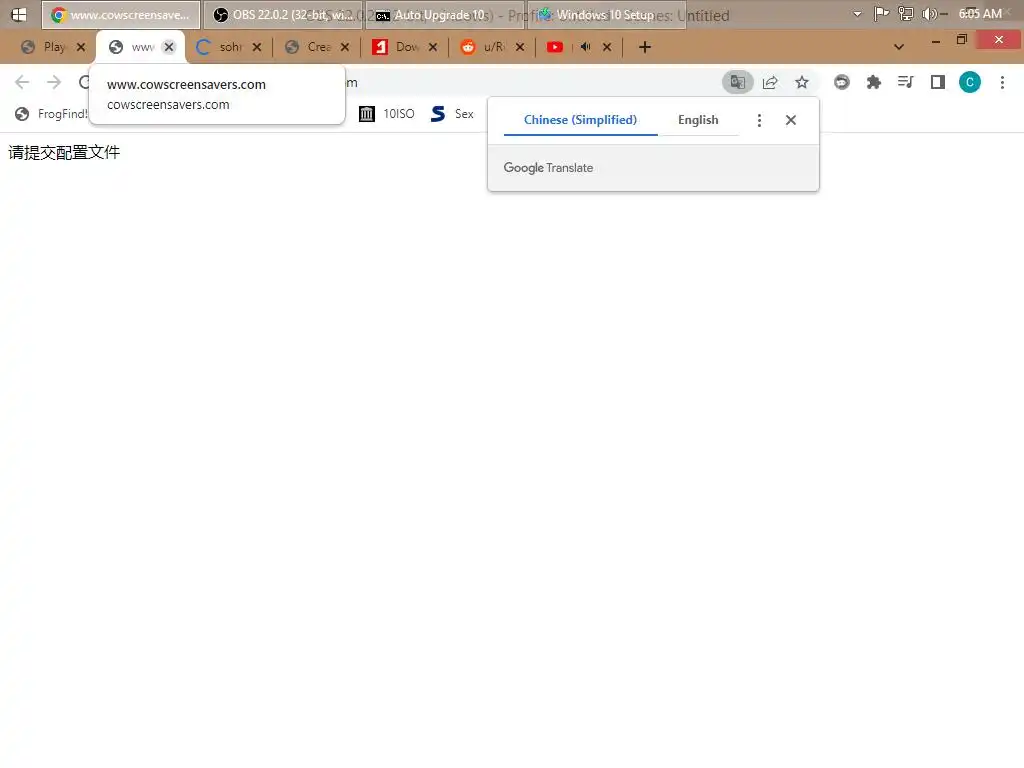This screenshot has width=1024, height=768.
Task: Mute the YouTube tab audio icon
Action: tap(586, 47)
